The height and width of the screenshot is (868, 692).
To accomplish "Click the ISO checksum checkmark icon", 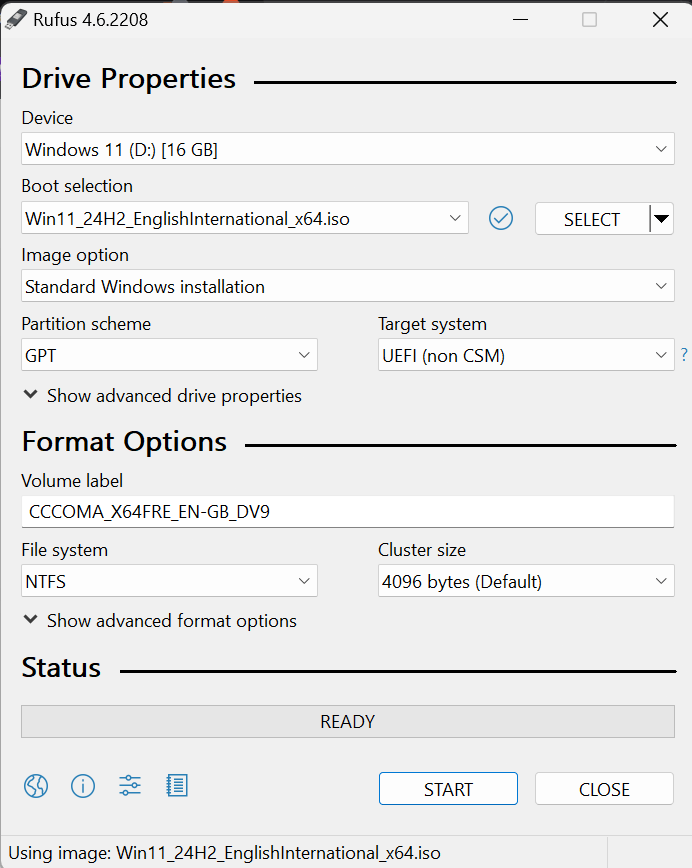I will [501, 218].
